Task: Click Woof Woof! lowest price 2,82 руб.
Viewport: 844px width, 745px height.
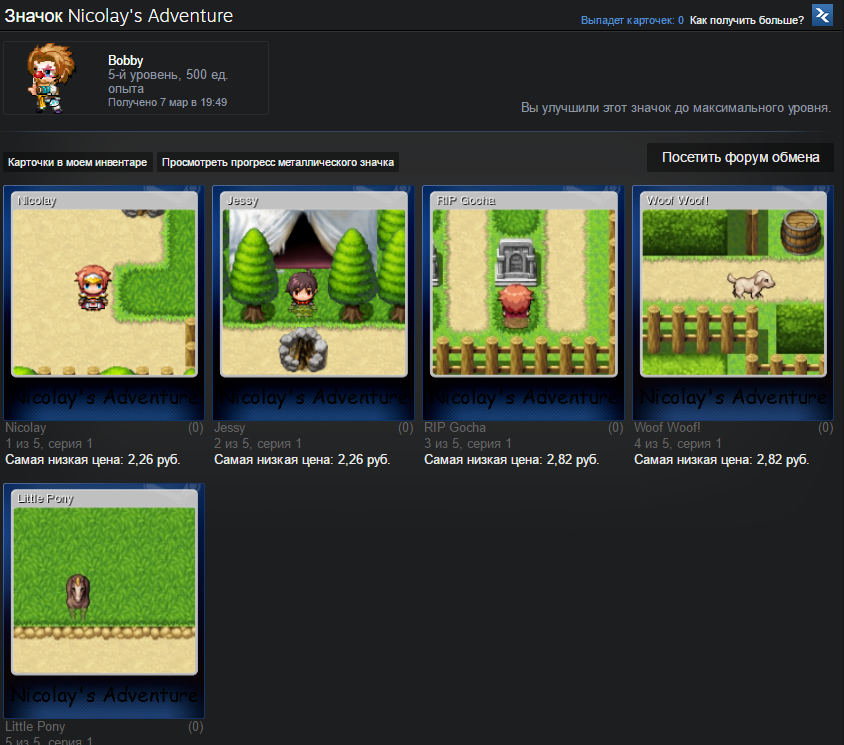Action: 721,460
